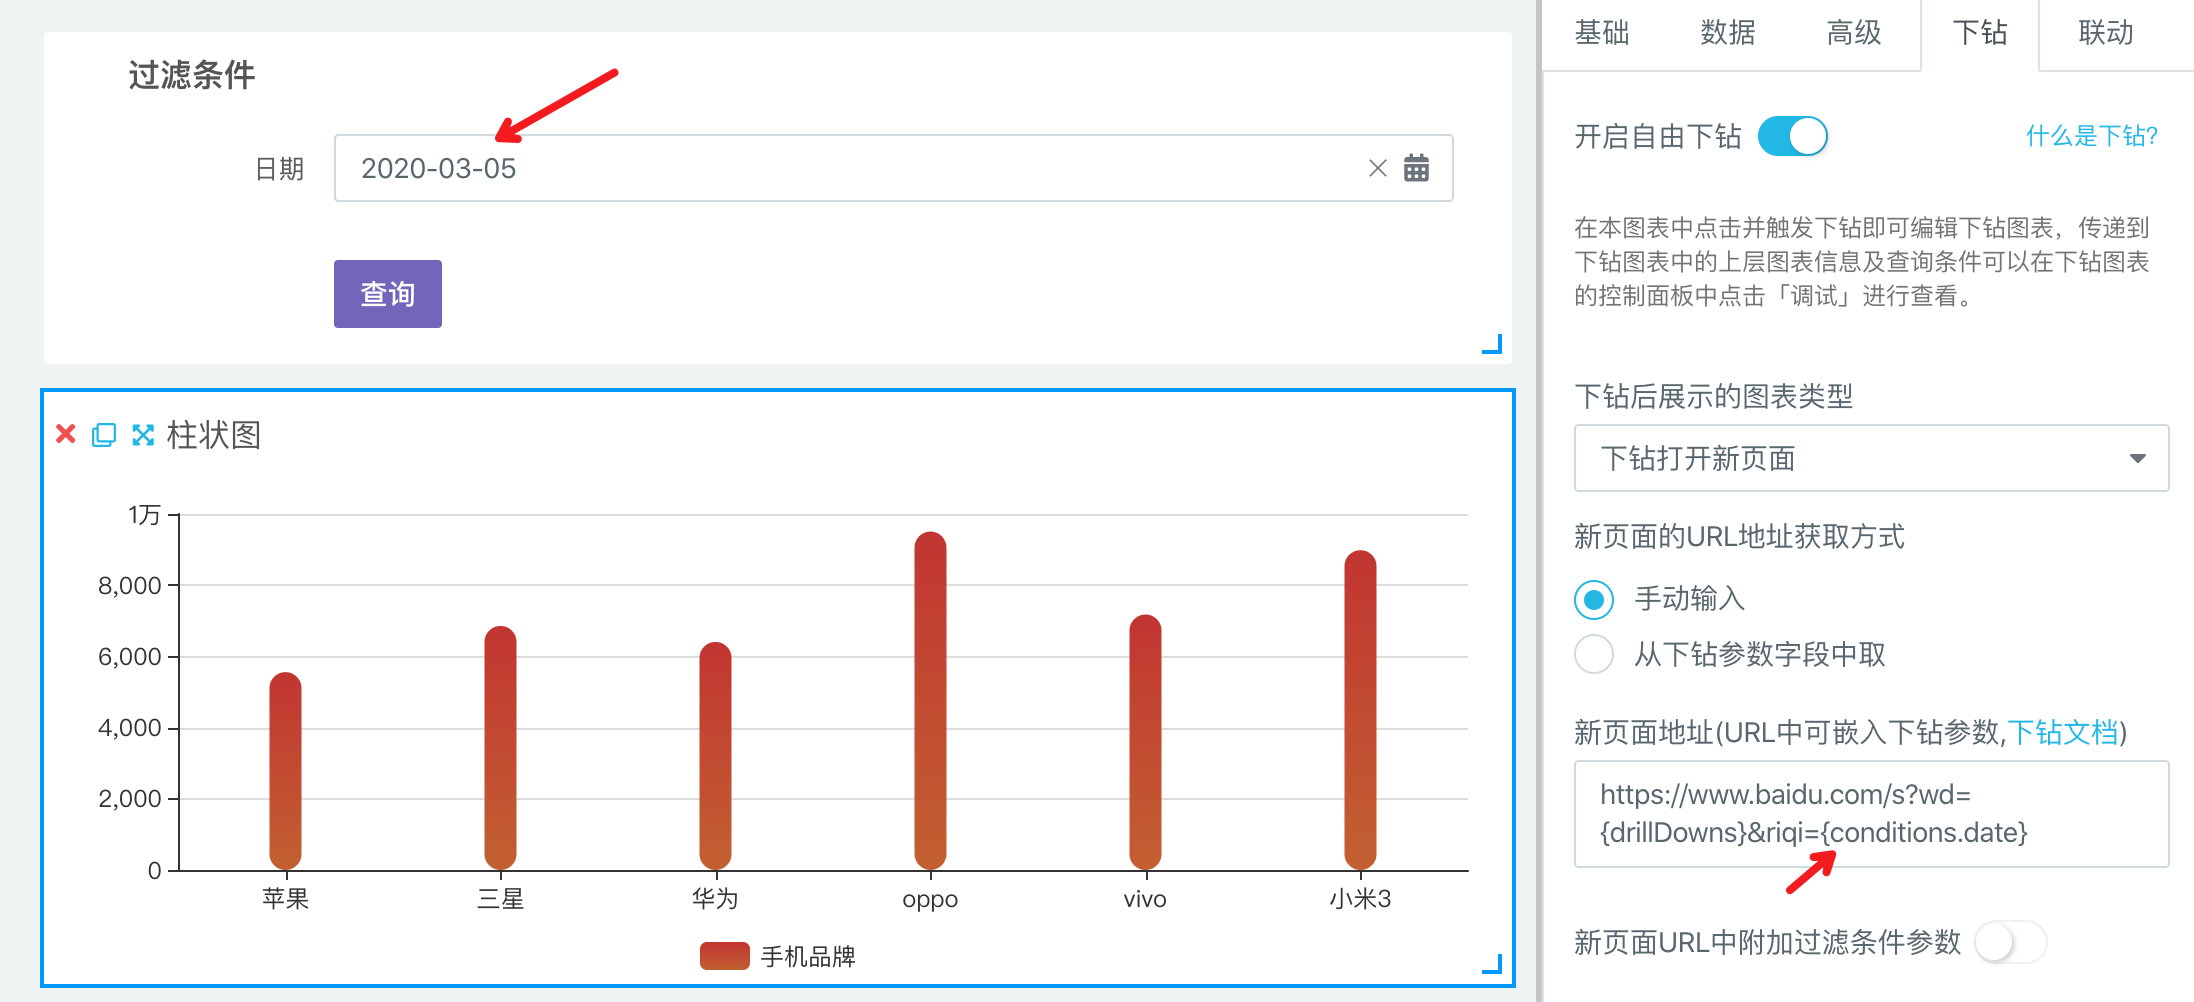Screen dimensions: 2194x1002
Task: Open the 什么是下钻? help link
Action: 2092,136
